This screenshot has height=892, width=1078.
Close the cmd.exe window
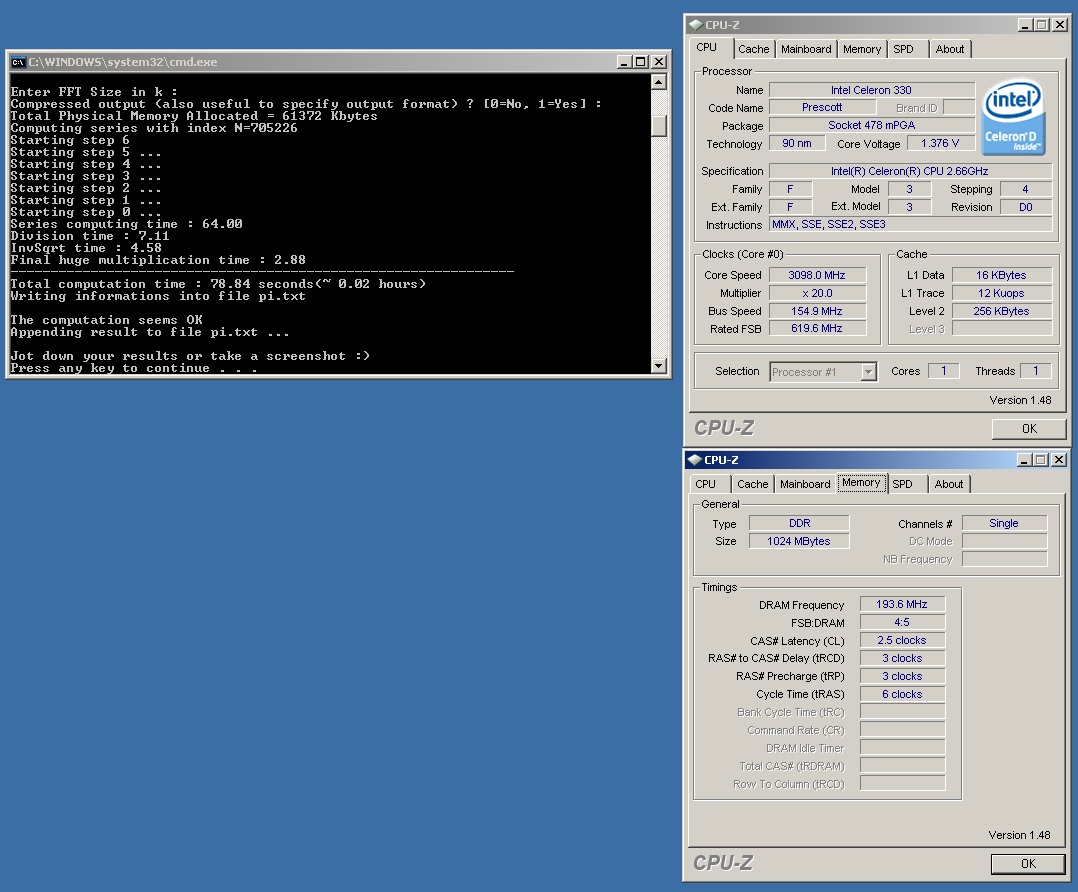click(659, 62)
